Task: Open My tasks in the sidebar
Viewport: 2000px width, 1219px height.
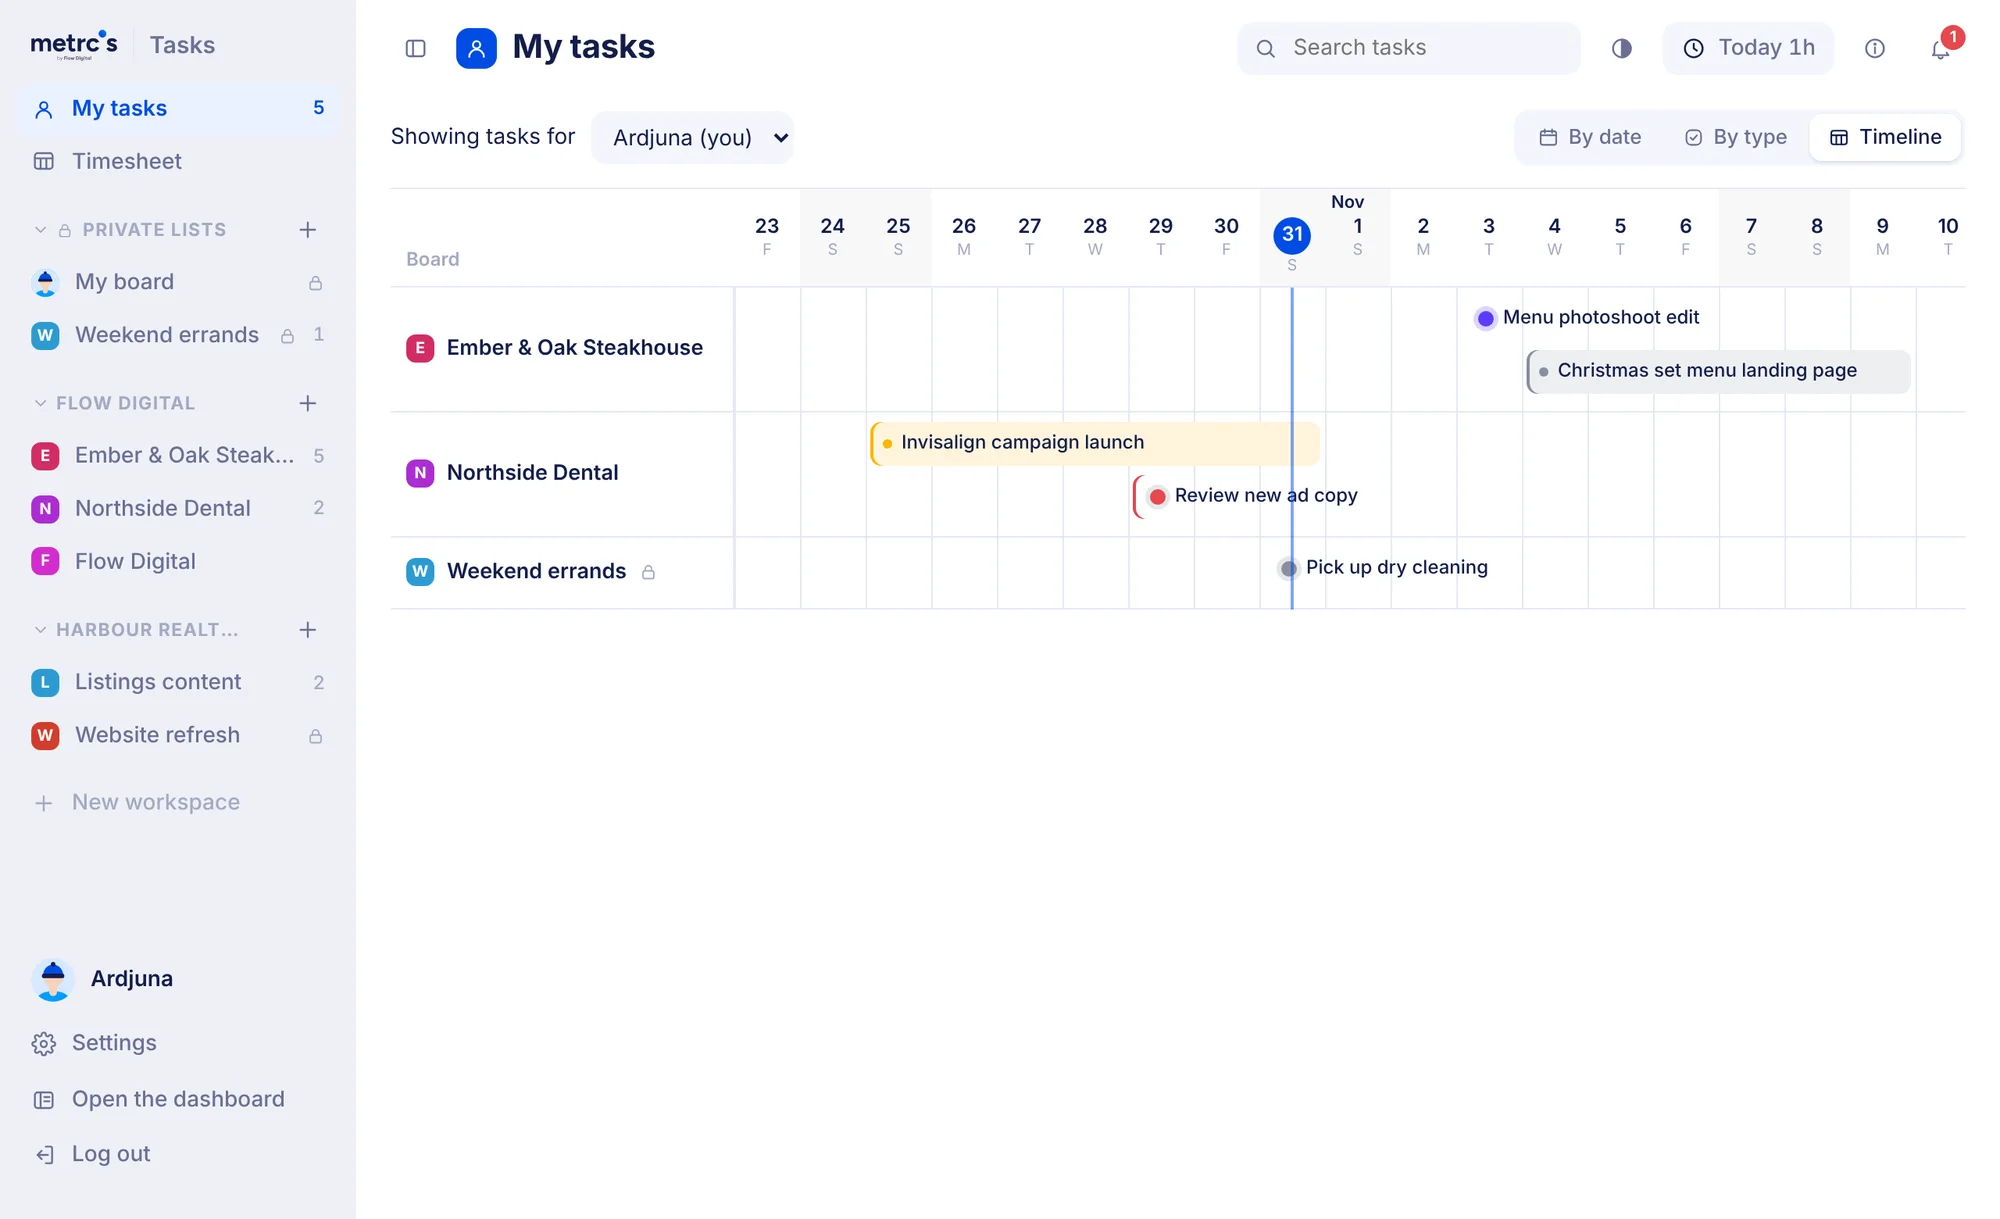Action: pyautogui.click(x=178, y=108)
